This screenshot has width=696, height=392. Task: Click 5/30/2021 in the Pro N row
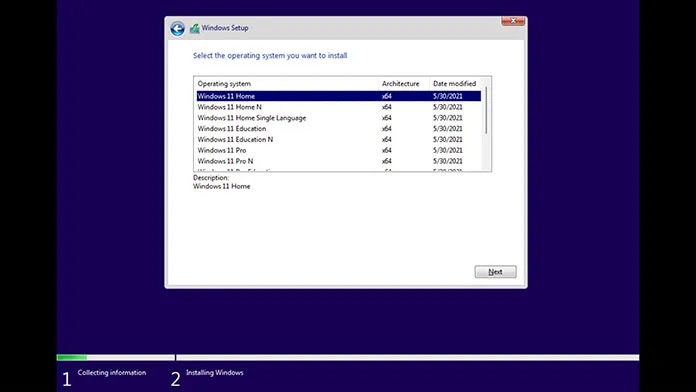[447, 161]
